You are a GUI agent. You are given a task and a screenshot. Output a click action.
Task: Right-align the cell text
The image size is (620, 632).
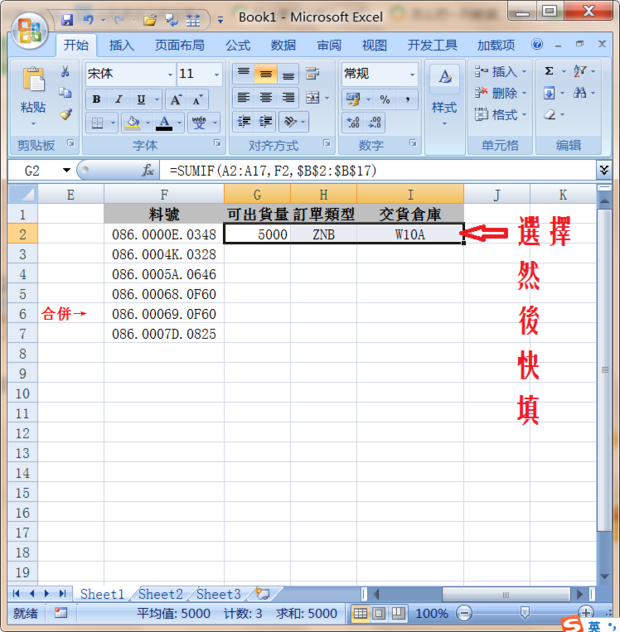tap(288, 98)
